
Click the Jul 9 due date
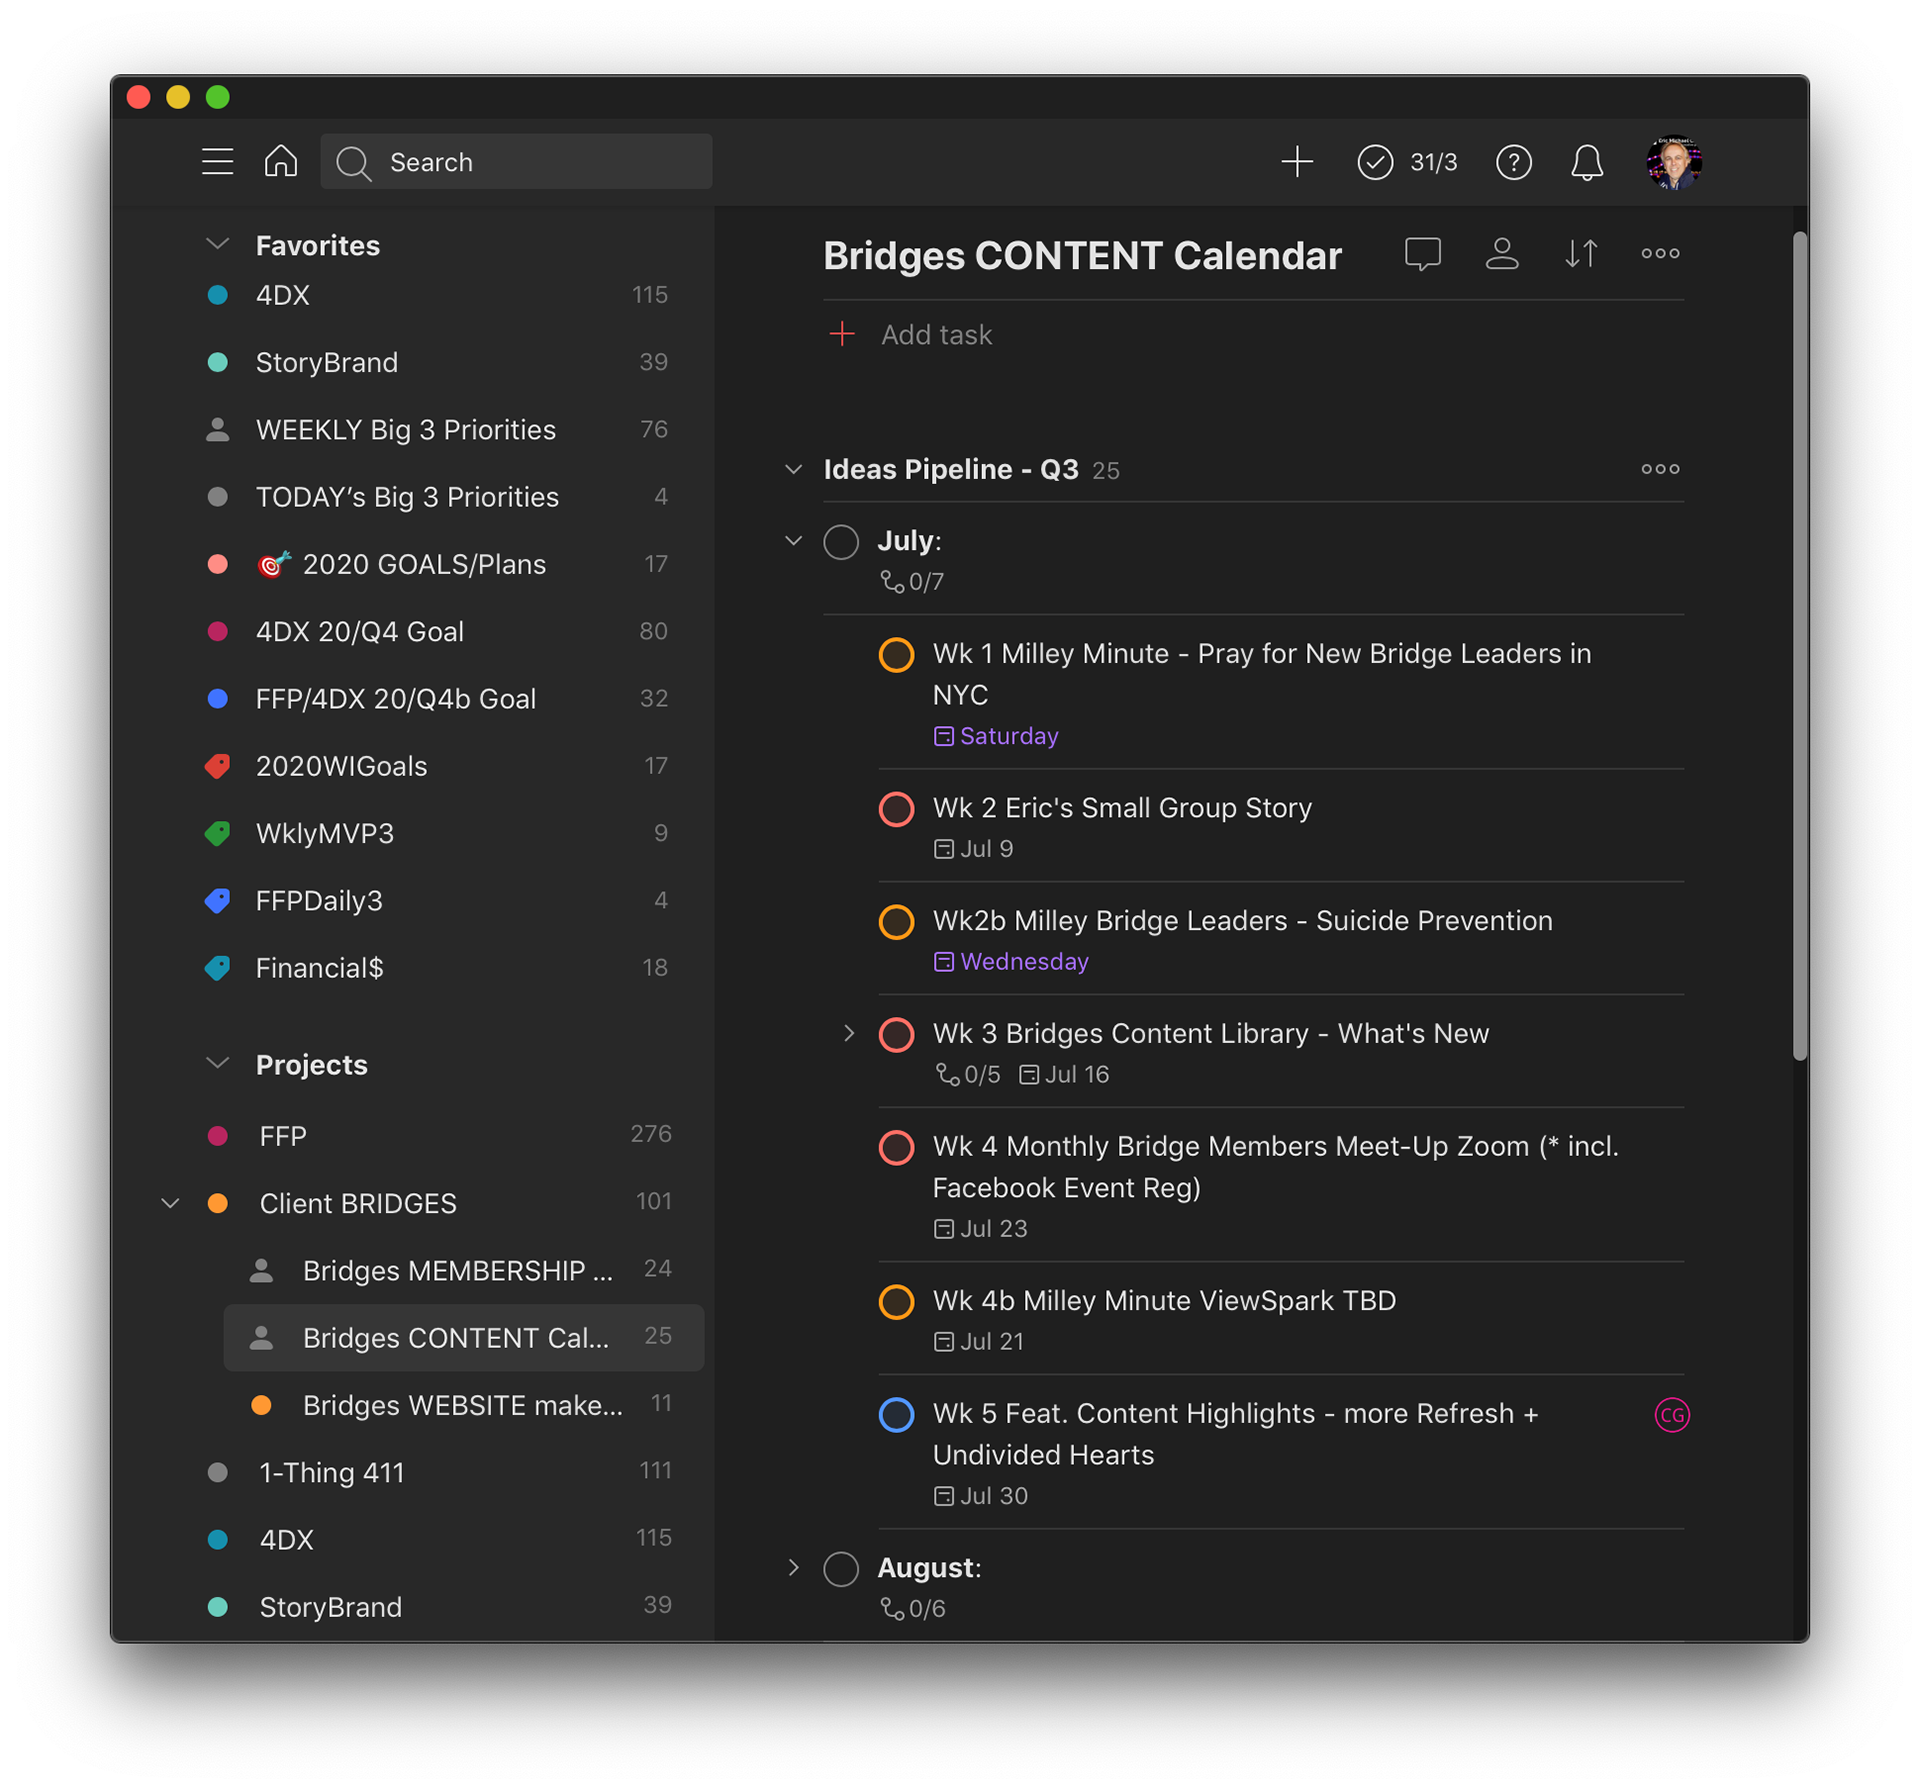click(974, 849)
